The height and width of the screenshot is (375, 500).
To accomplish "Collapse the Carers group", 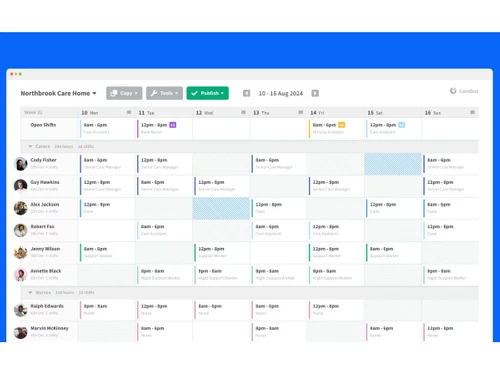I will pos(30,146).
